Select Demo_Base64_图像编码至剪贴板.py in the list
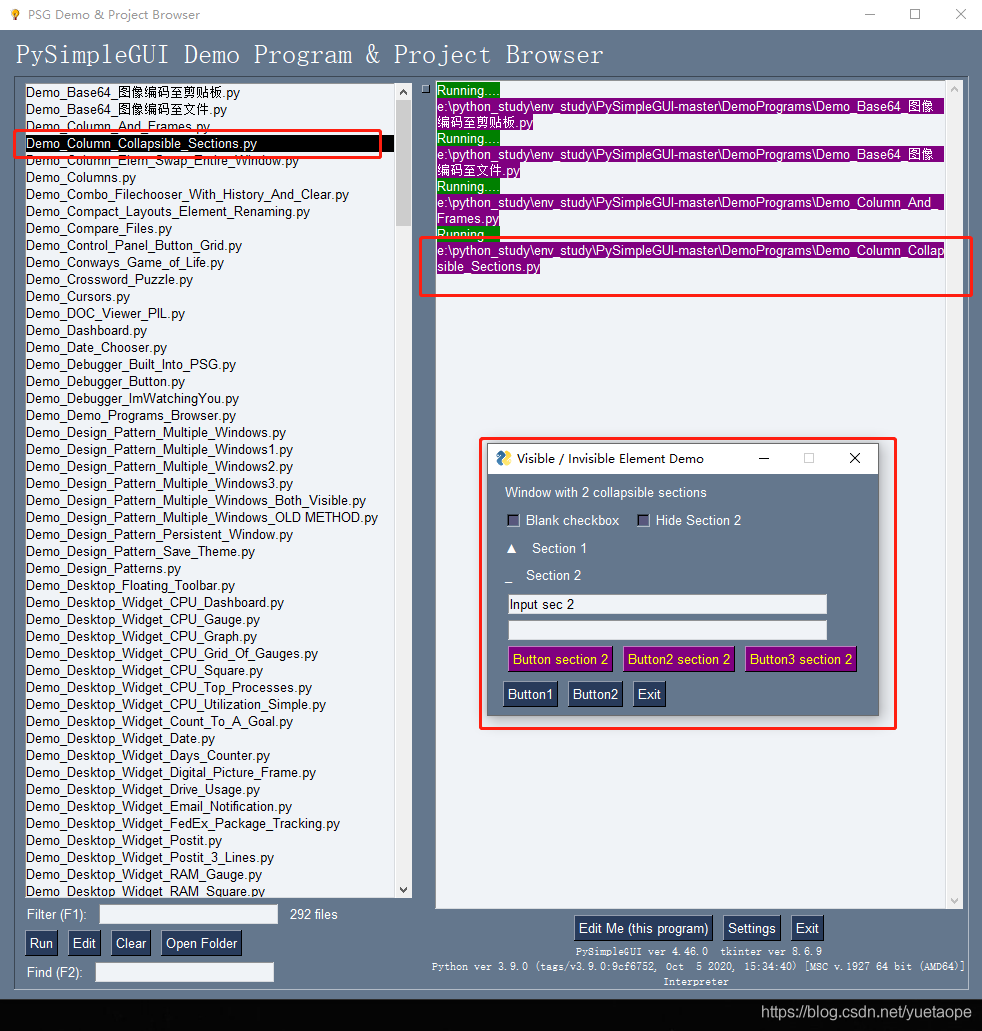The image size is (982, 1031). tap(210, 93)
